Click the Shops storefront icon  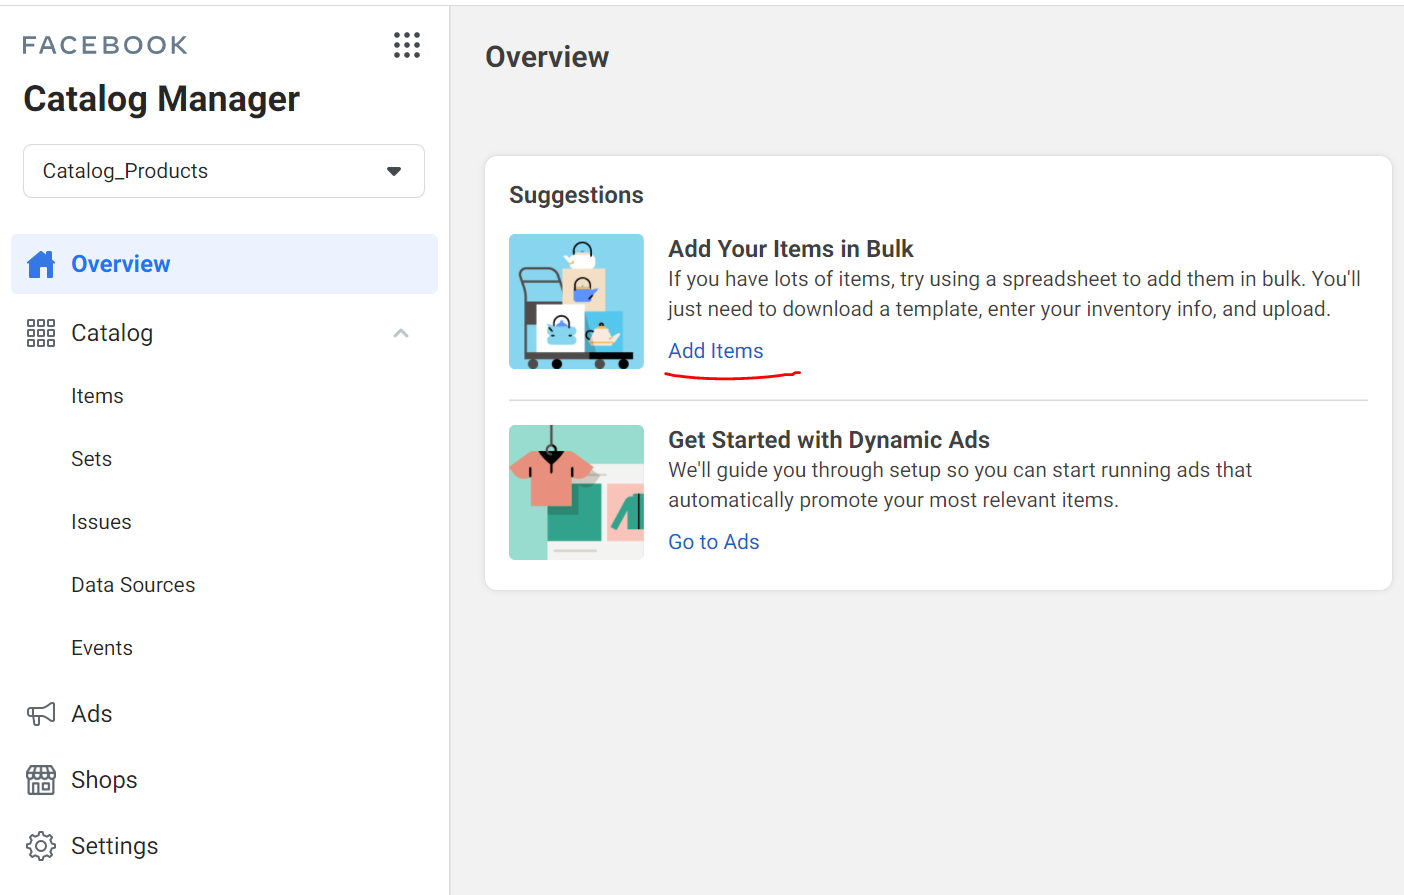(x=41, y=780)
